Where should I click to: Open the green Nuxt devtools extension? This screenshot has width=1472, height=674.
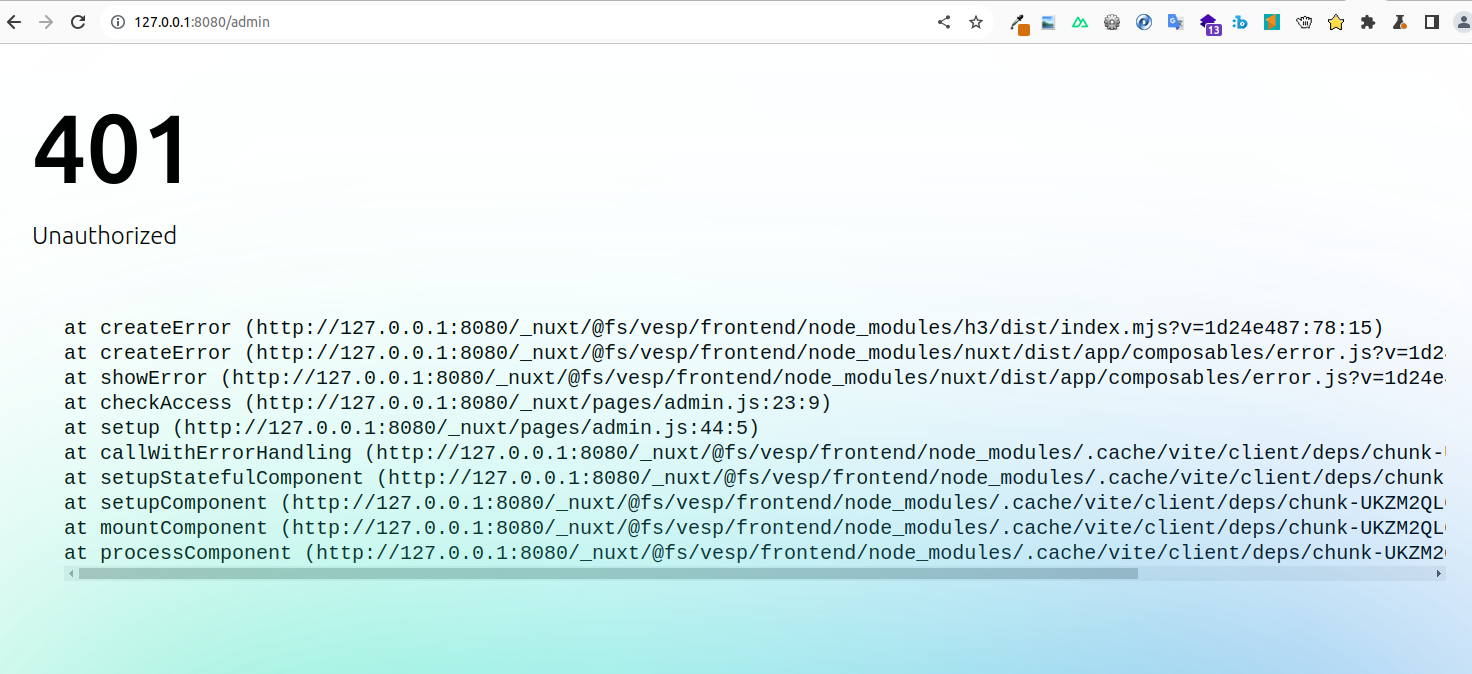(x=1080, y=22)
